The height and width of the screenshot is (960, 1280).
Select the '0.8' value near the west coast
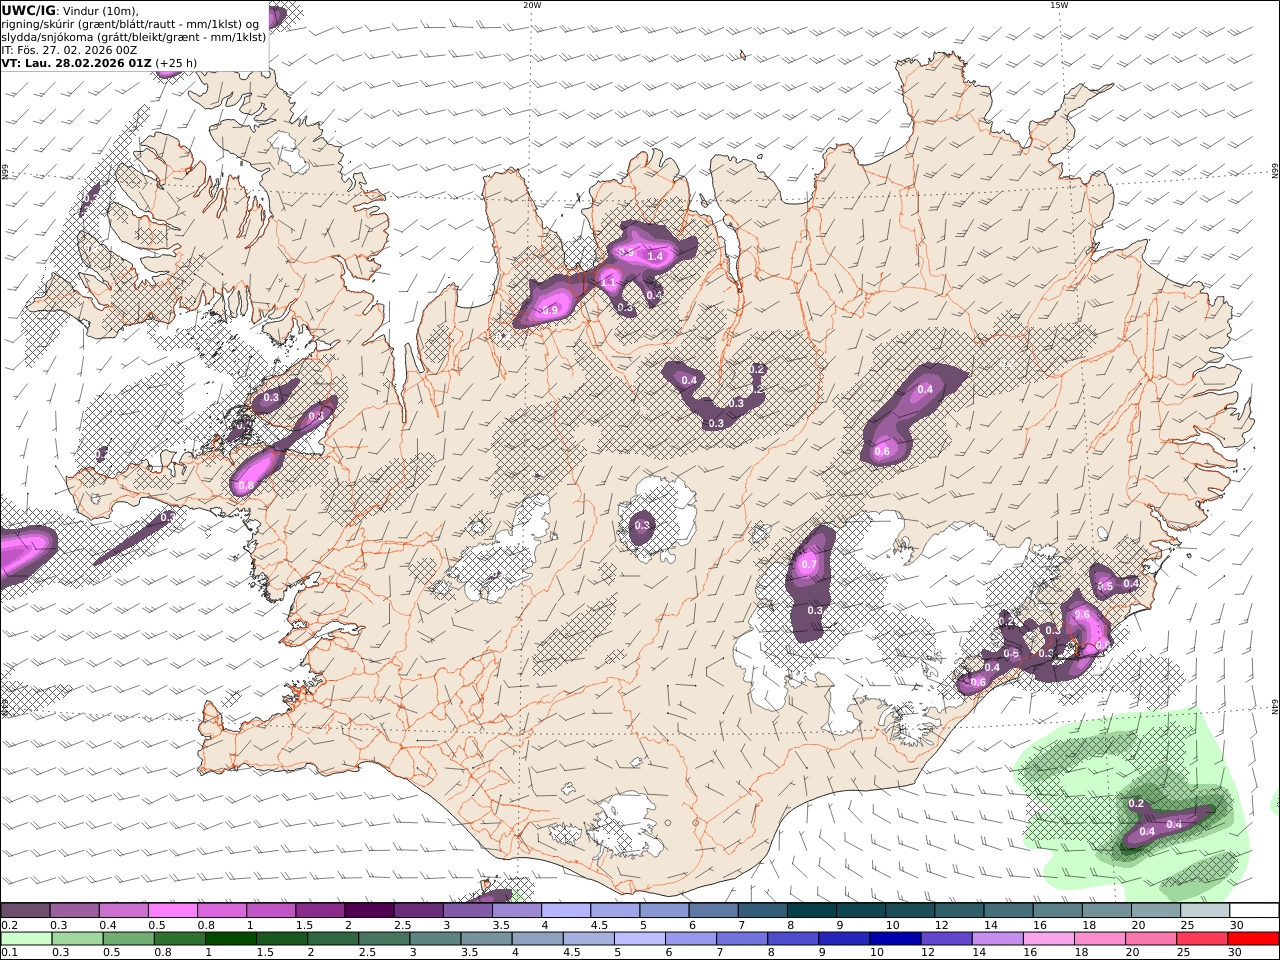pos(247,486)
